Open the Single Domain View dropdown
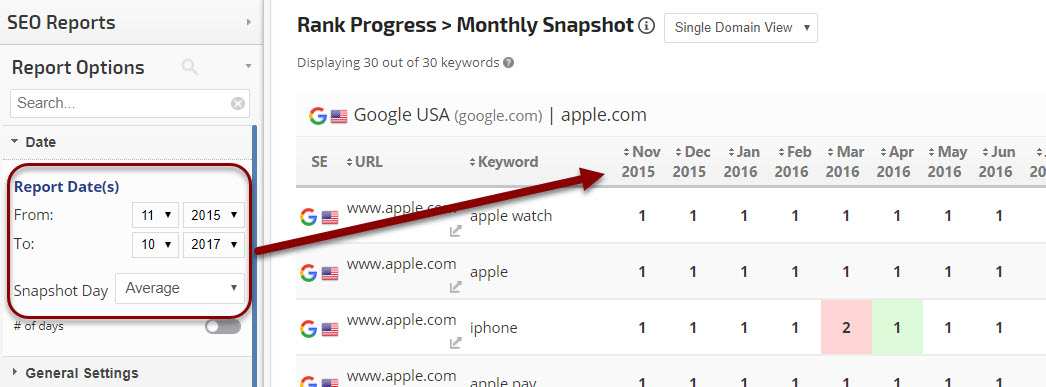 point(740,28)
